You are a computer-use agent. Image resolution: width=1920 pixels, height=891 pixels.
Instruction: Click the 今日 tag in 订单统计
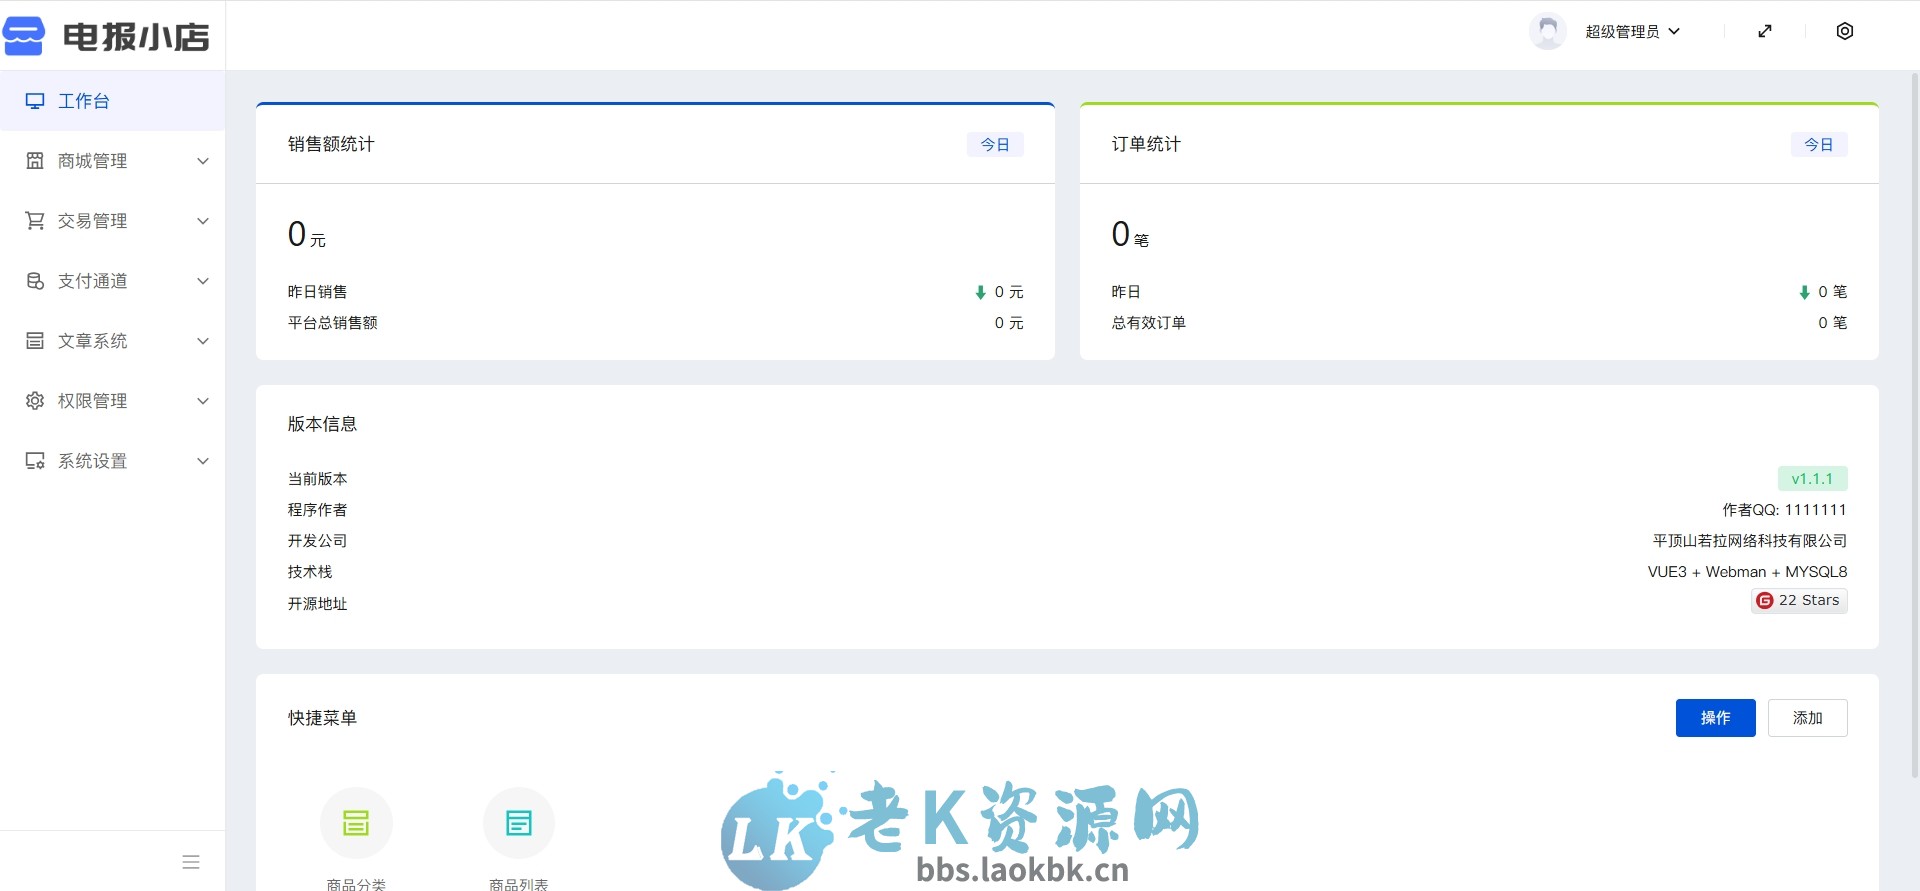[x=1819, y=145]
